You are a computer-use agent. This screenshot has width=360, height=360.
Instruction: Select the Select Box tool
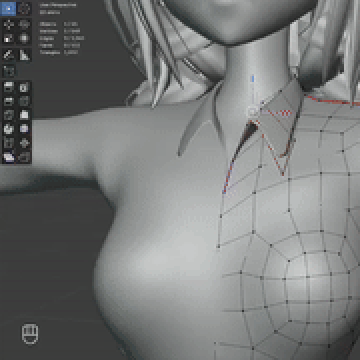[x=9, y=9]
